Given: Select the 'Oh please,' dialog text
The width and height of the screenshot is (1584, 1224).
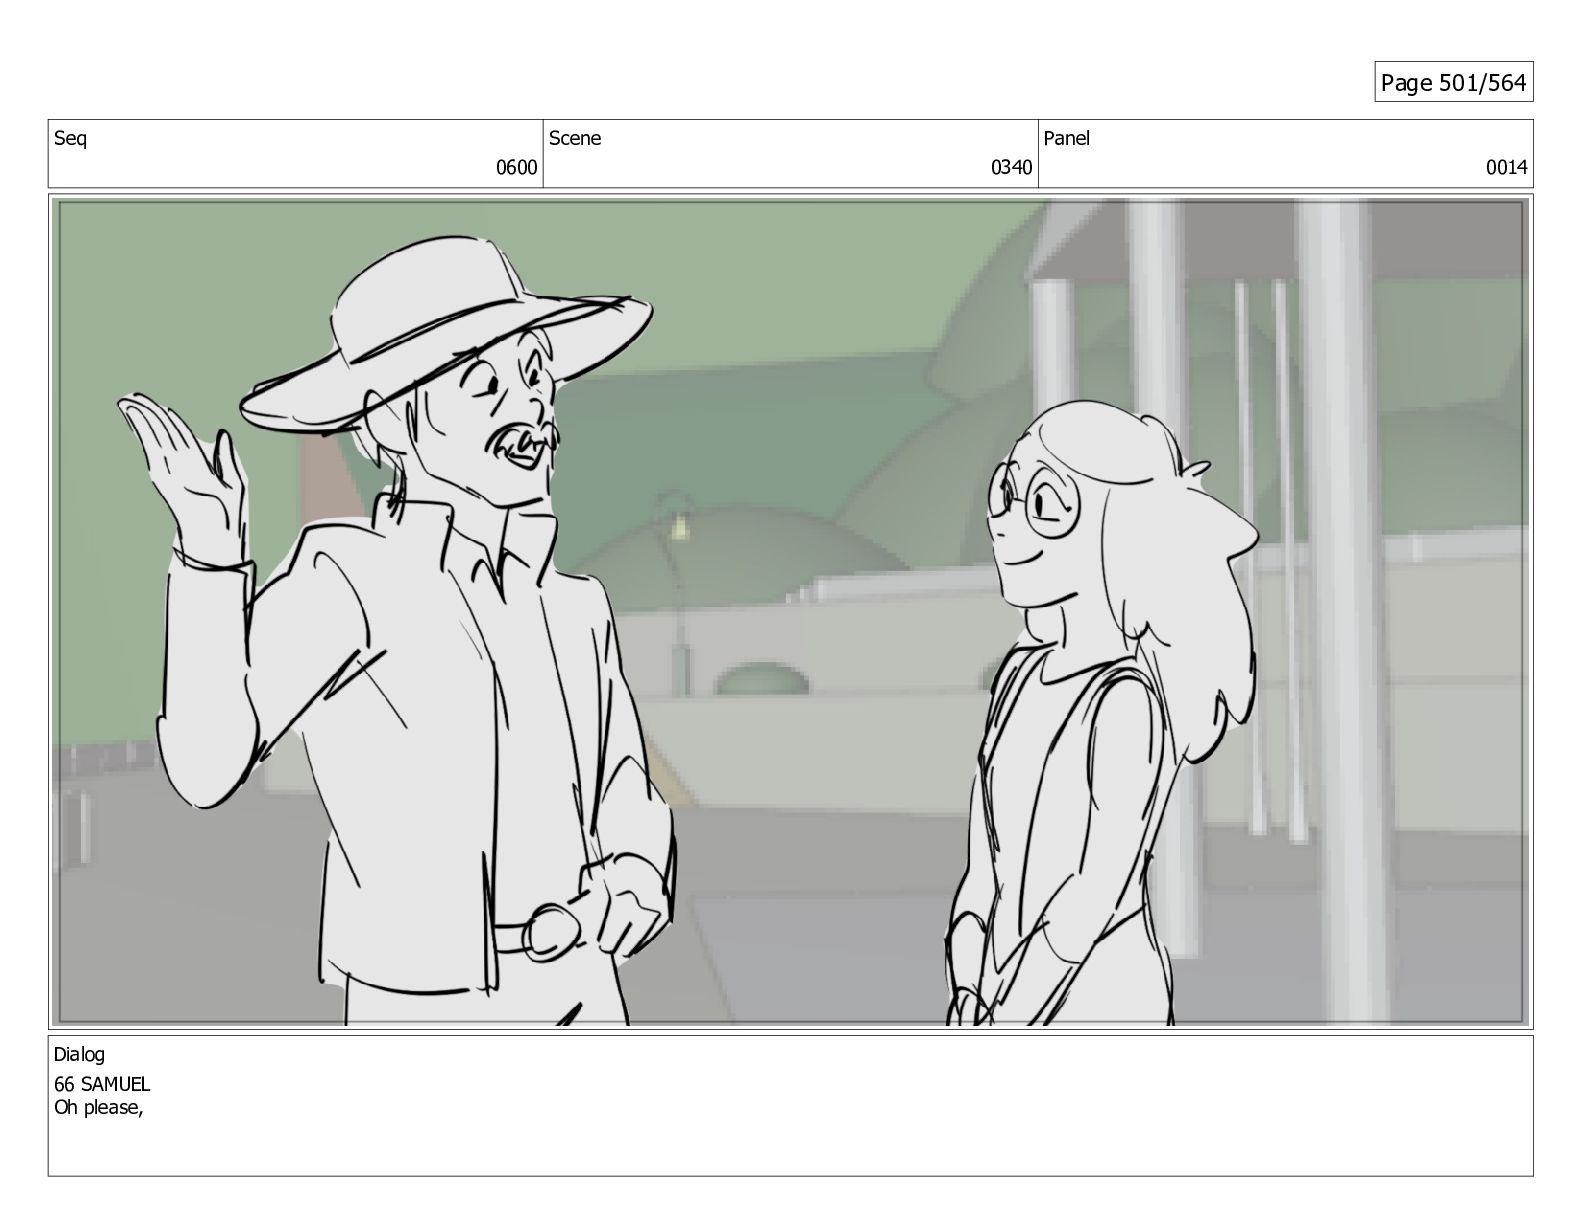Looking at the screenshot, I should 99,1108.
